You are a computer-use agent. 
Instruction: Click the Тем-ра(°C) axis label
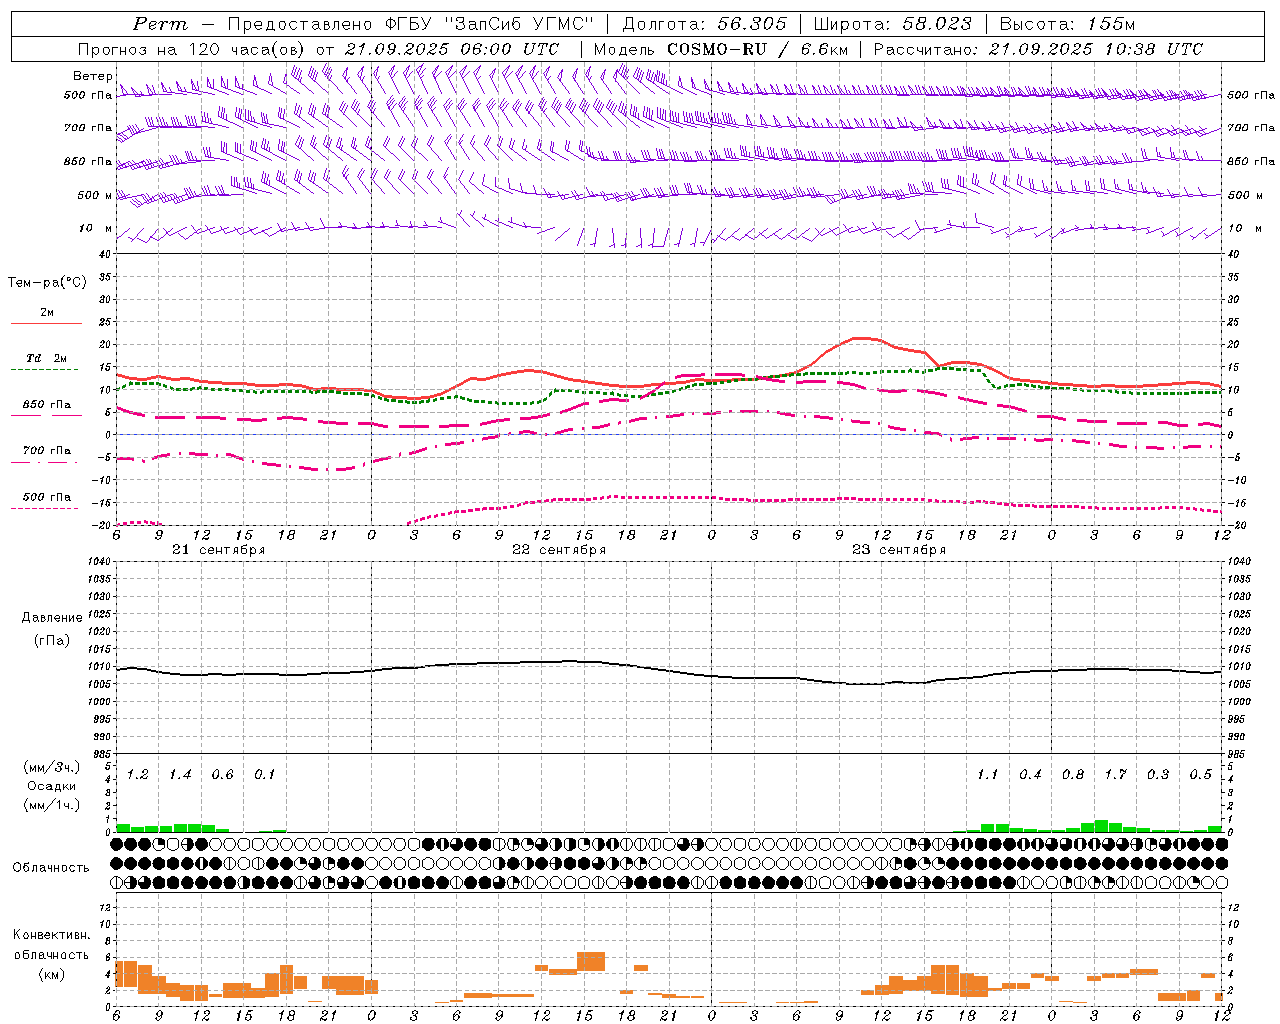[47, 283]
